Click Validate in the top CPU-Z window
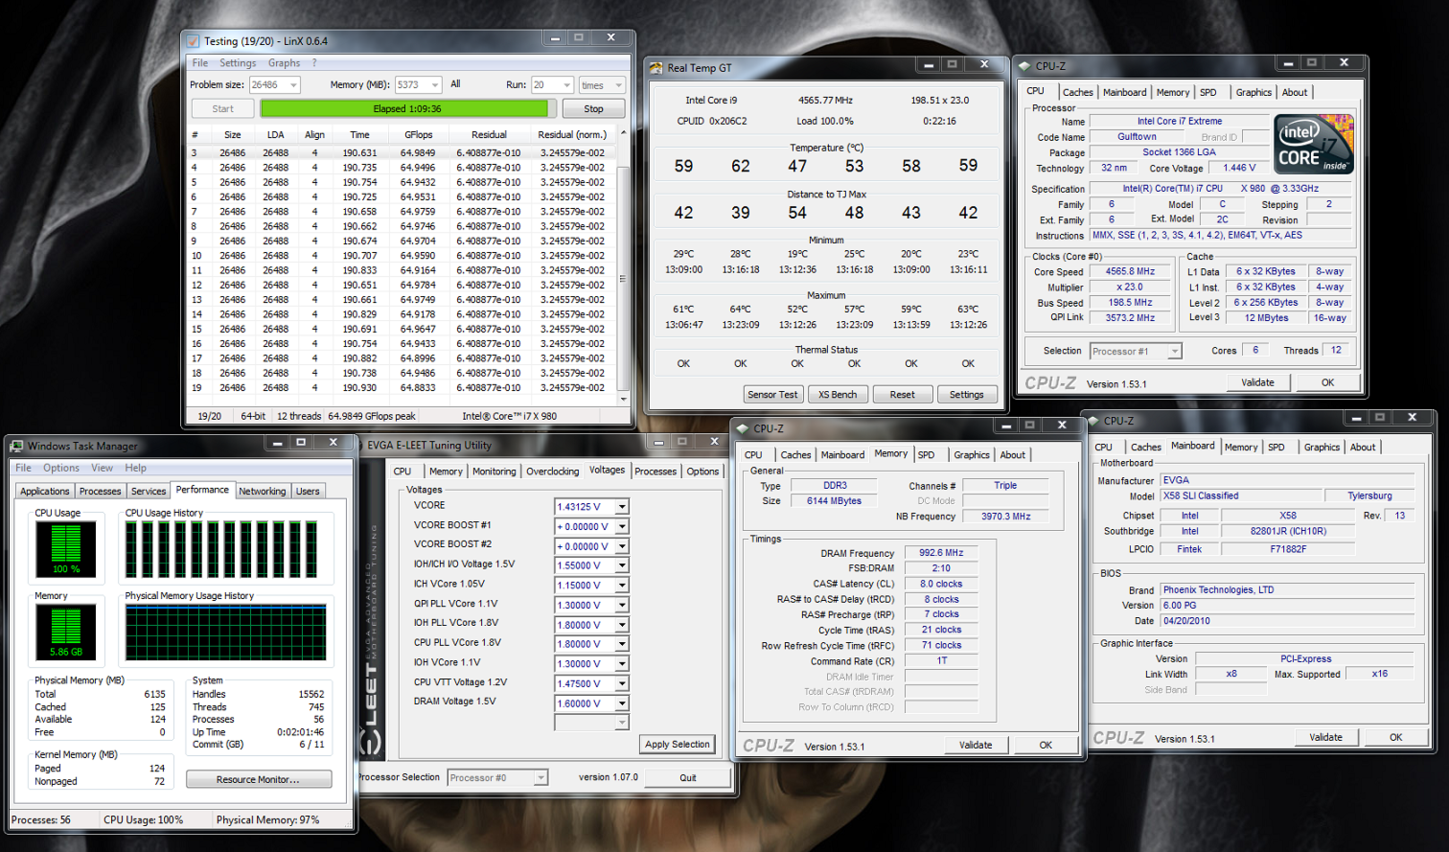Viewport: 1449px width, 852px height. 1257,382
